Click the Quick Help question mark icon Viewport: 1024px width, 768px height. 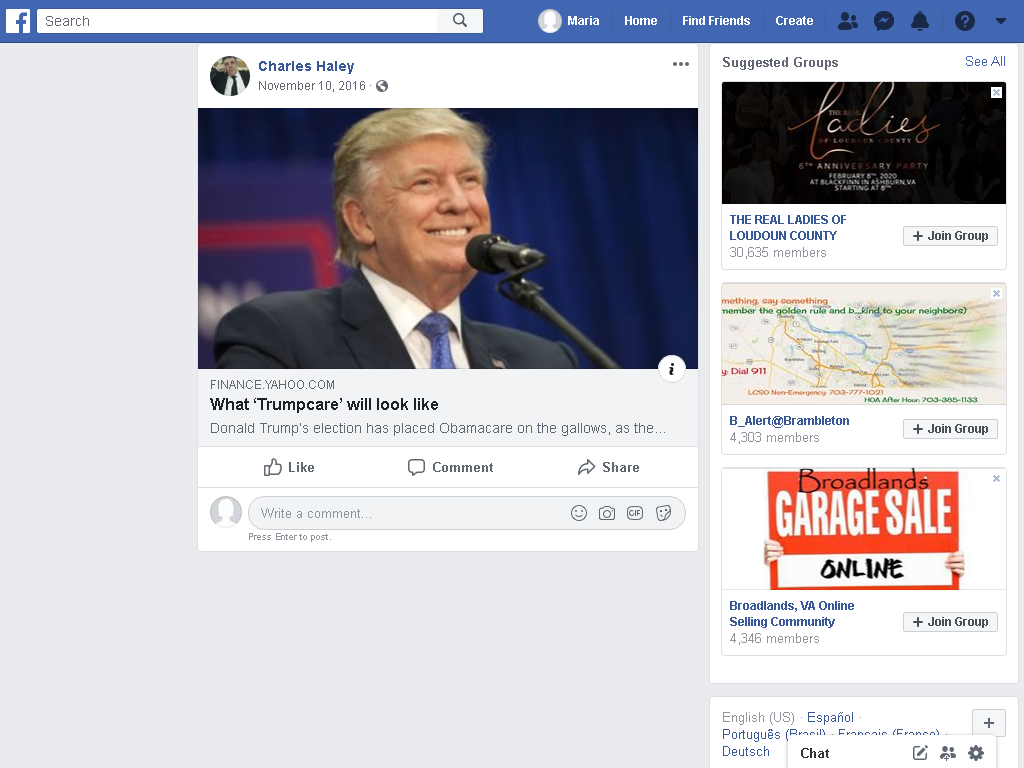coord(965,21)
